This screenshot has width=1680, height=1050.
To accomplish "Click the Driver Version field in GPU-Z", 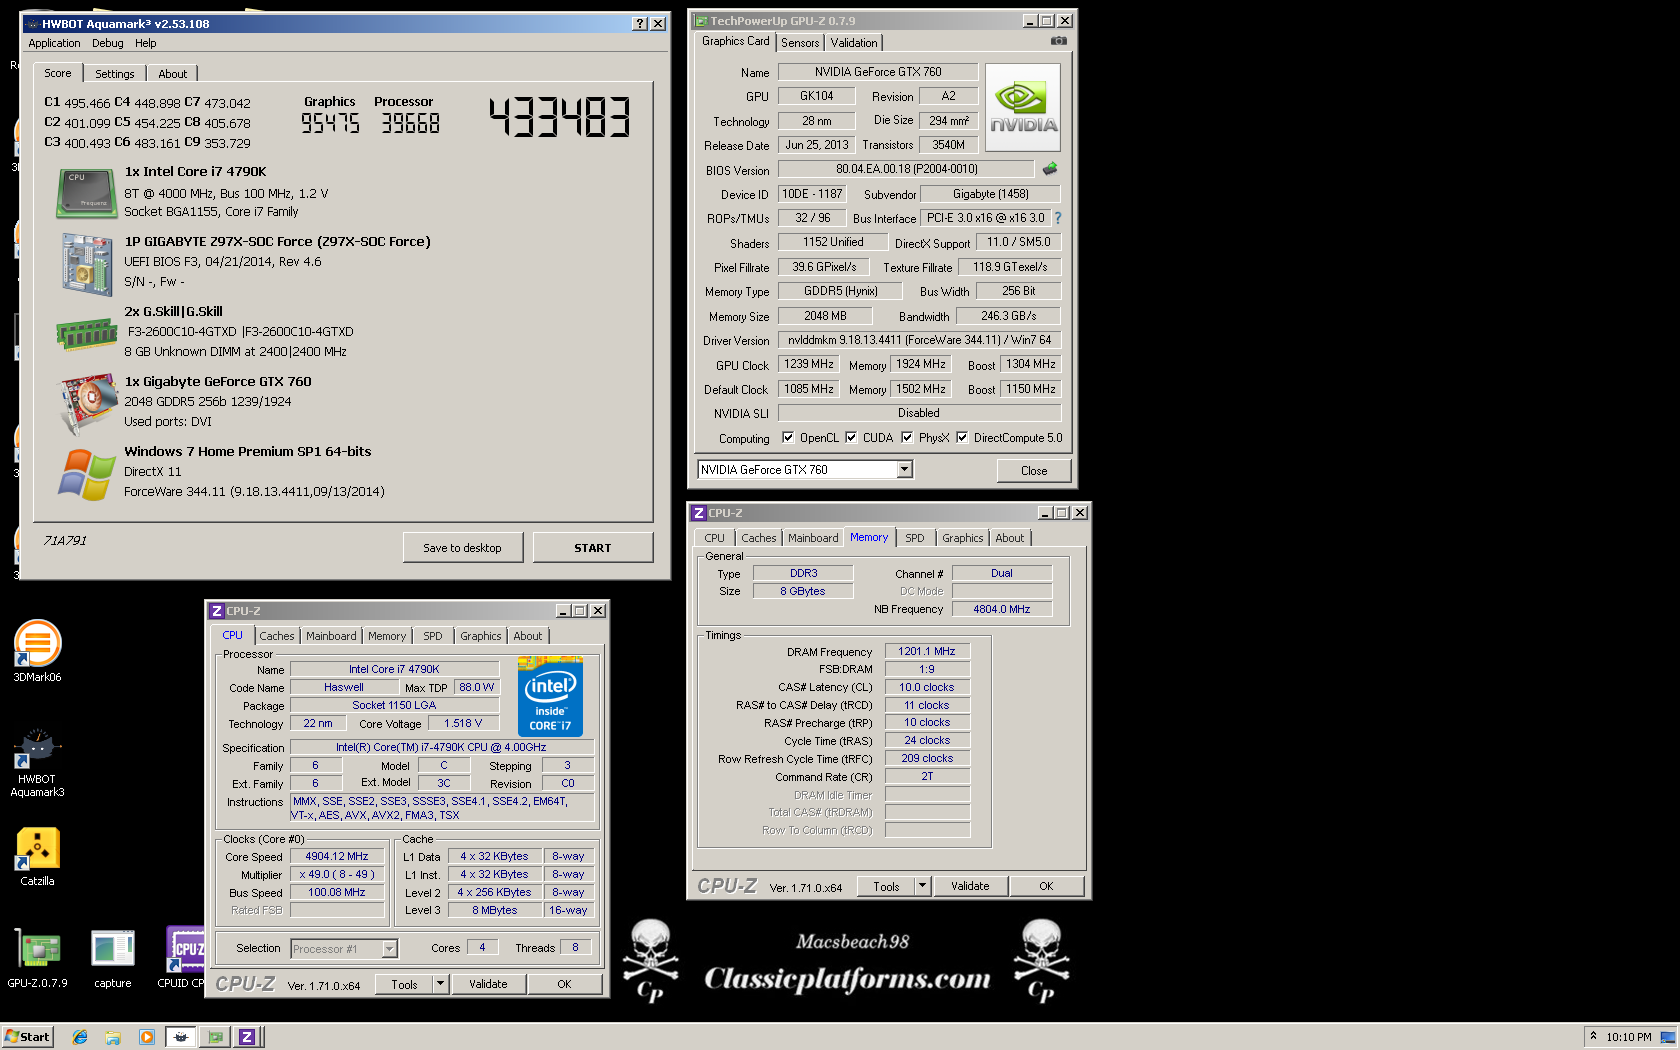I will click(x=919, y=340).
